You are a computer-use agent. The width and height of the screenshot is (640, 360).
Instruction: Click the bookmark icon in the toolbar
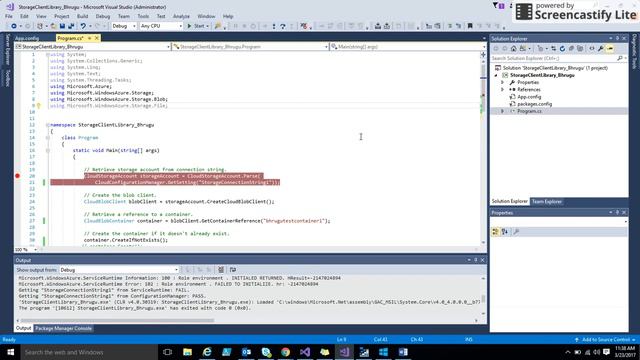470,26
